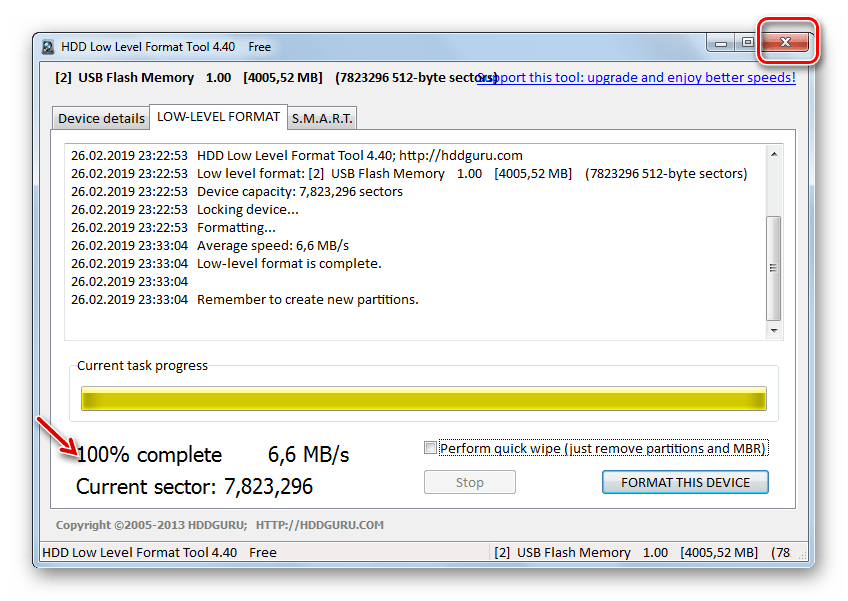The width and height of the screenshot is (848, 601).
Task: Click the log scrollbar up arrow
Action: coord(774,155)
